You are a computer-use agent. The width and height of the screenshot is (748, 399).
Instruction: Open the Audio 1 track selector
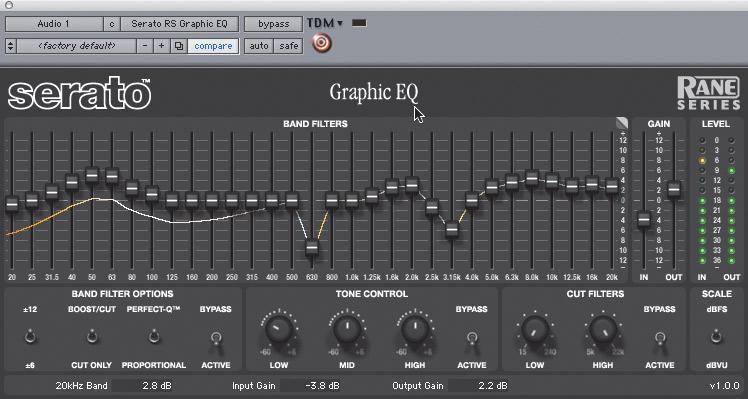pyautogui.click(x=54, y=24)
